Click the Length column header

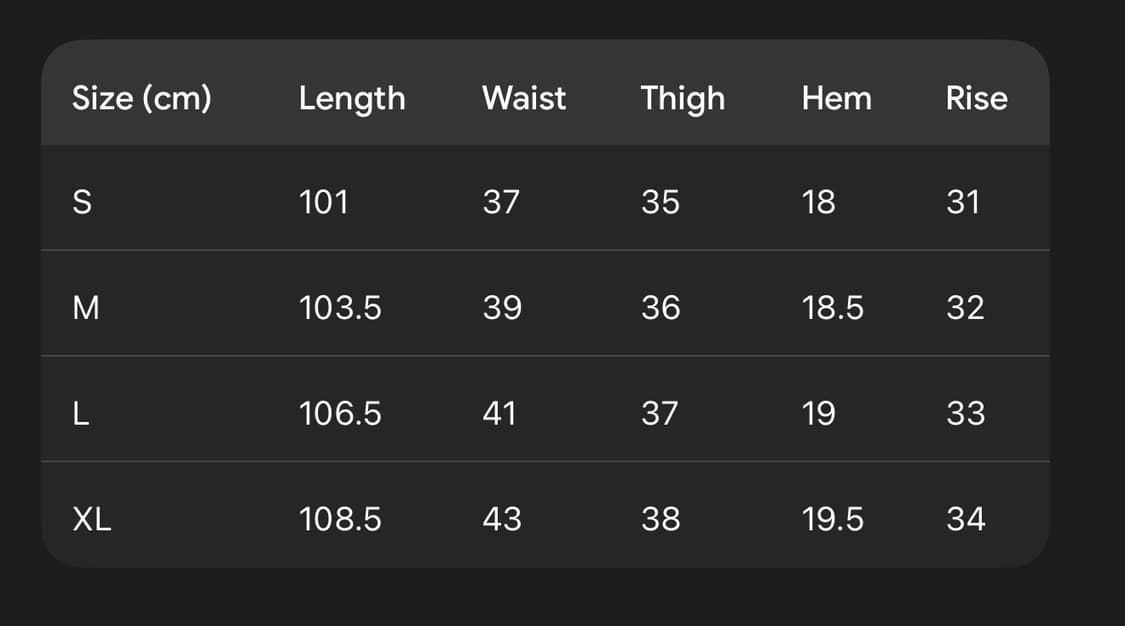tap(352, 98)
